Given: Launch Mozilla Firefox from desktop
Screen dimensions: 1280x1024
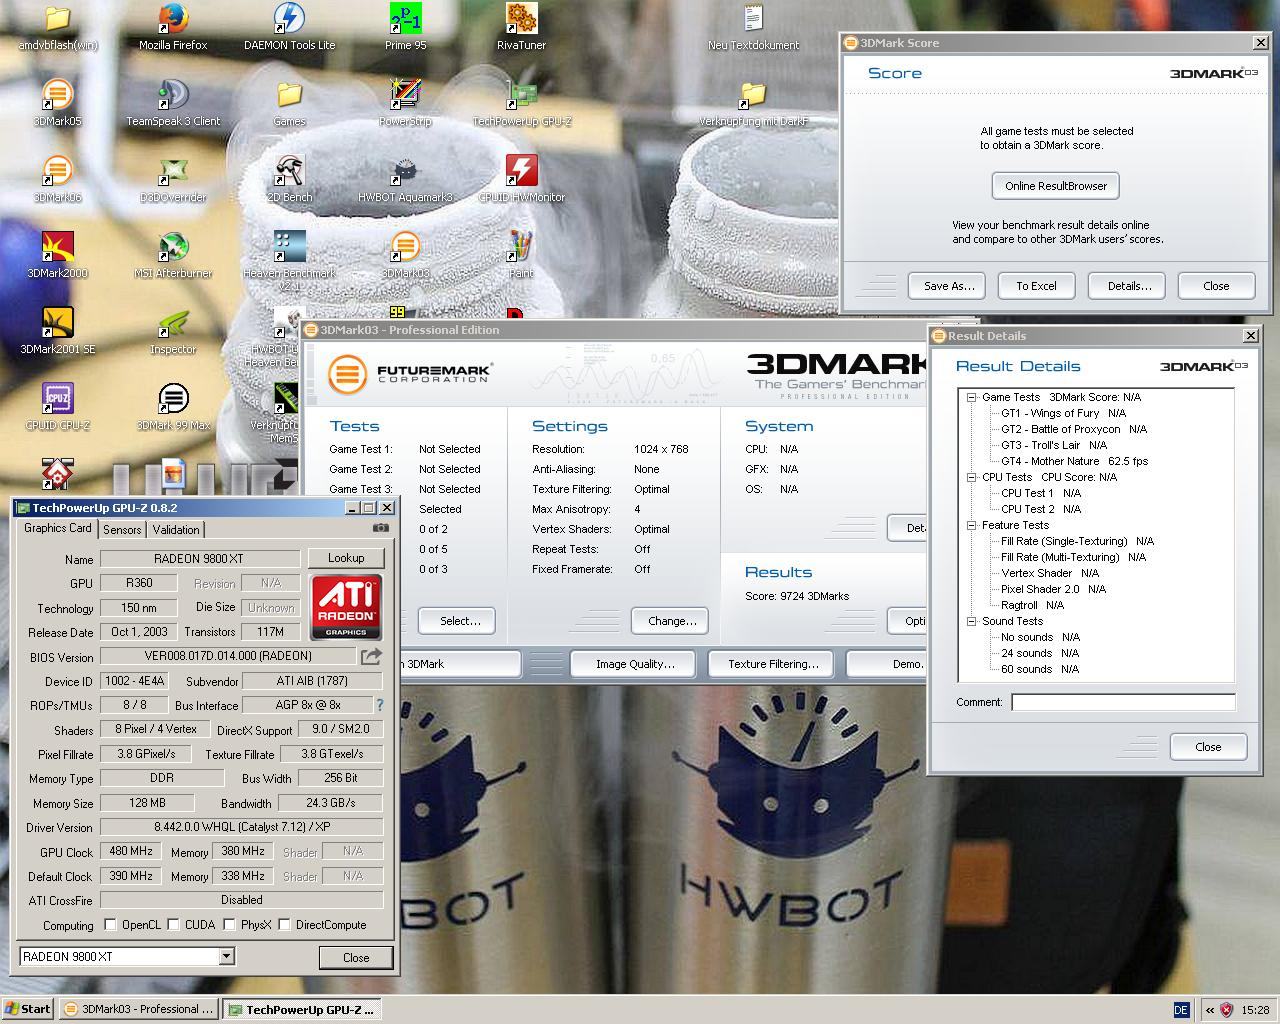Looking at the screenshot, I should tap(173, 27).
